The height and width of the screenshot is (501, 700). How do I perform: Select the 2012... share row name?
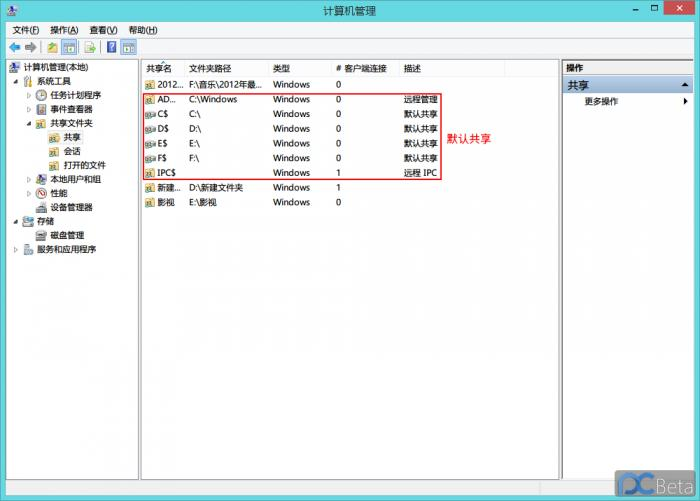click(170, 84)
